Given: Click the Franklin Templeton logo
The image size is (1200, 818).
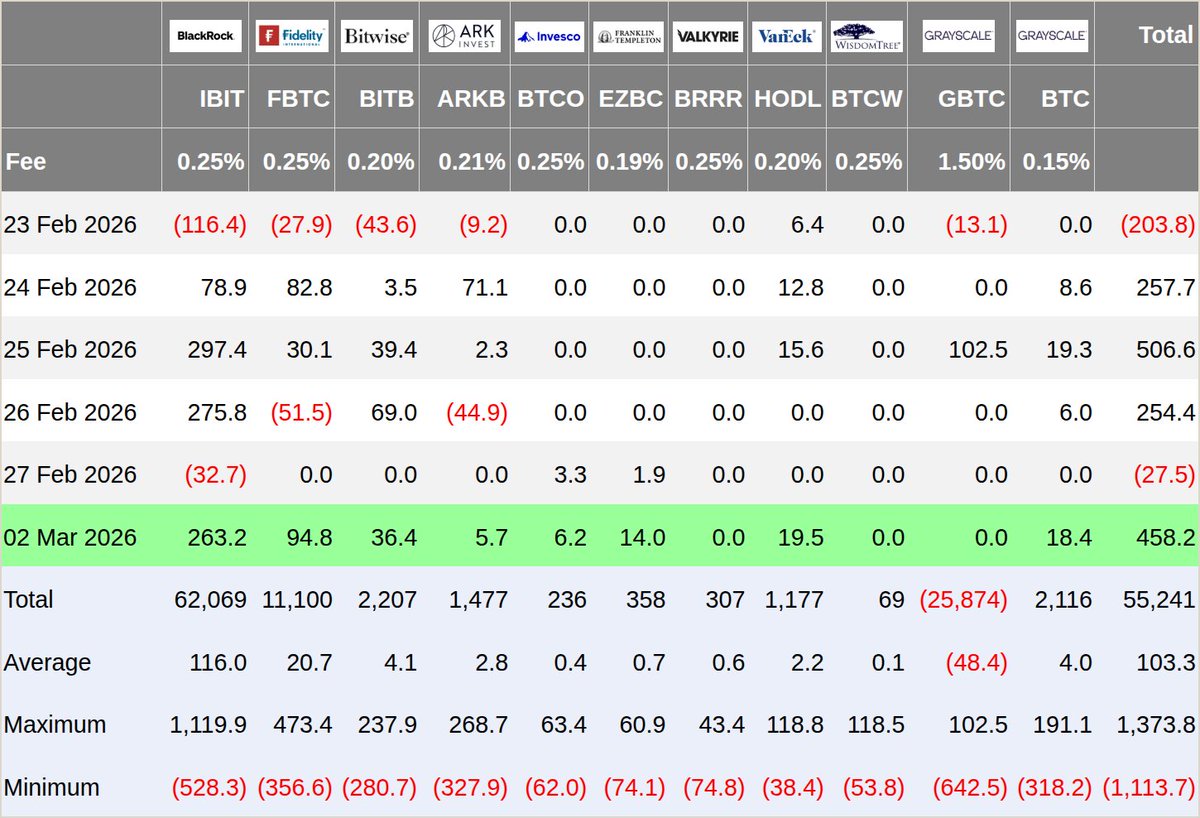Looking at the screenshot, I should click(629, 36).
